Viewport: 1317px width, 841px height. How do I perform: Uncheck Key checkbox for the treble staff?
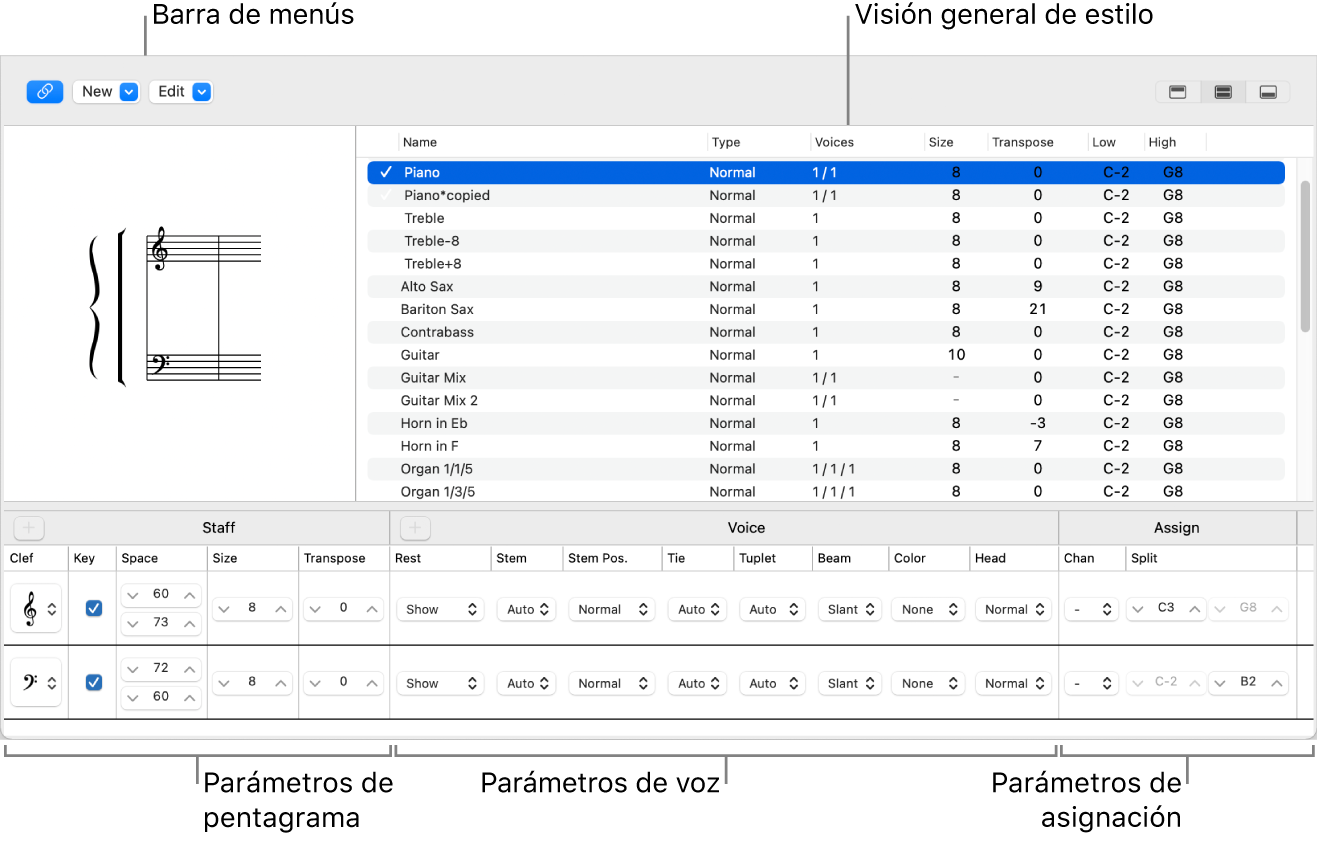tap(94, 608)
